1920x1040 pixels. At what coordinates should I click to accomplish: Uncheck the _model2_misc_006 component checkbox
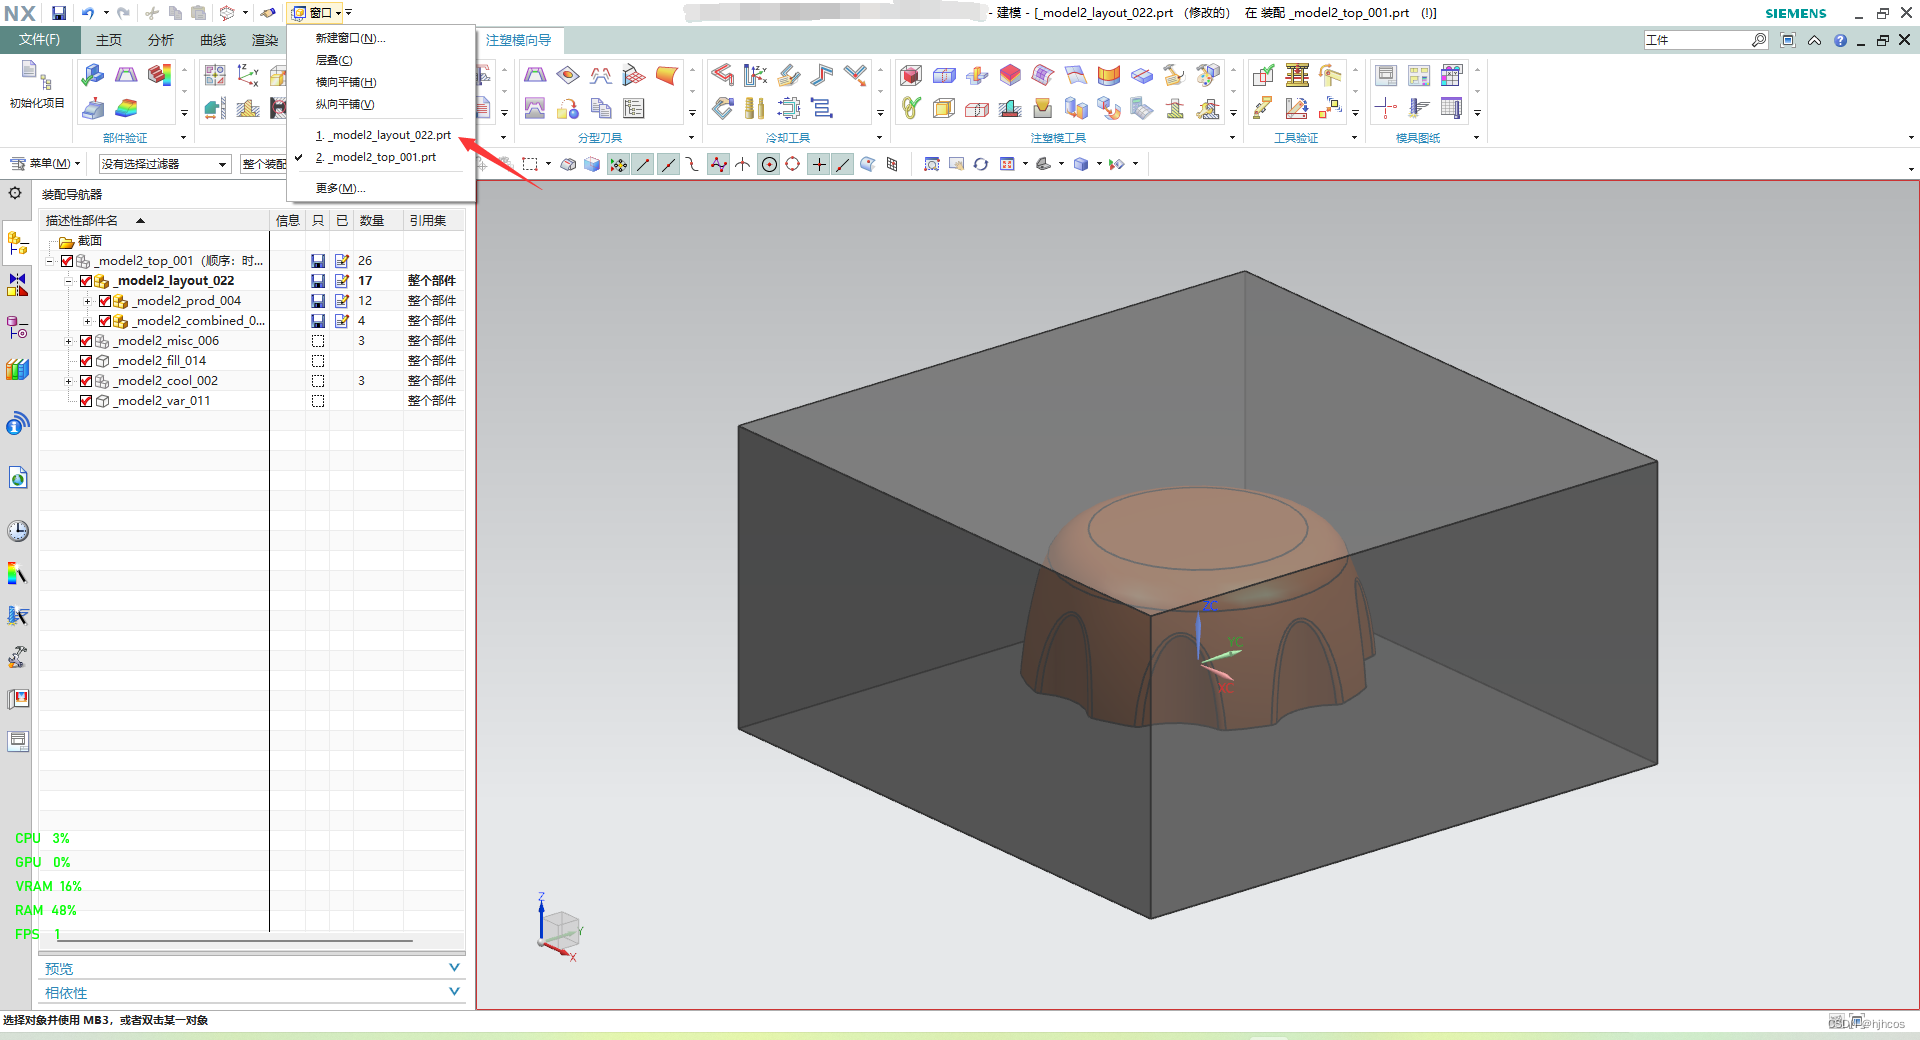(x=86, y=341)
